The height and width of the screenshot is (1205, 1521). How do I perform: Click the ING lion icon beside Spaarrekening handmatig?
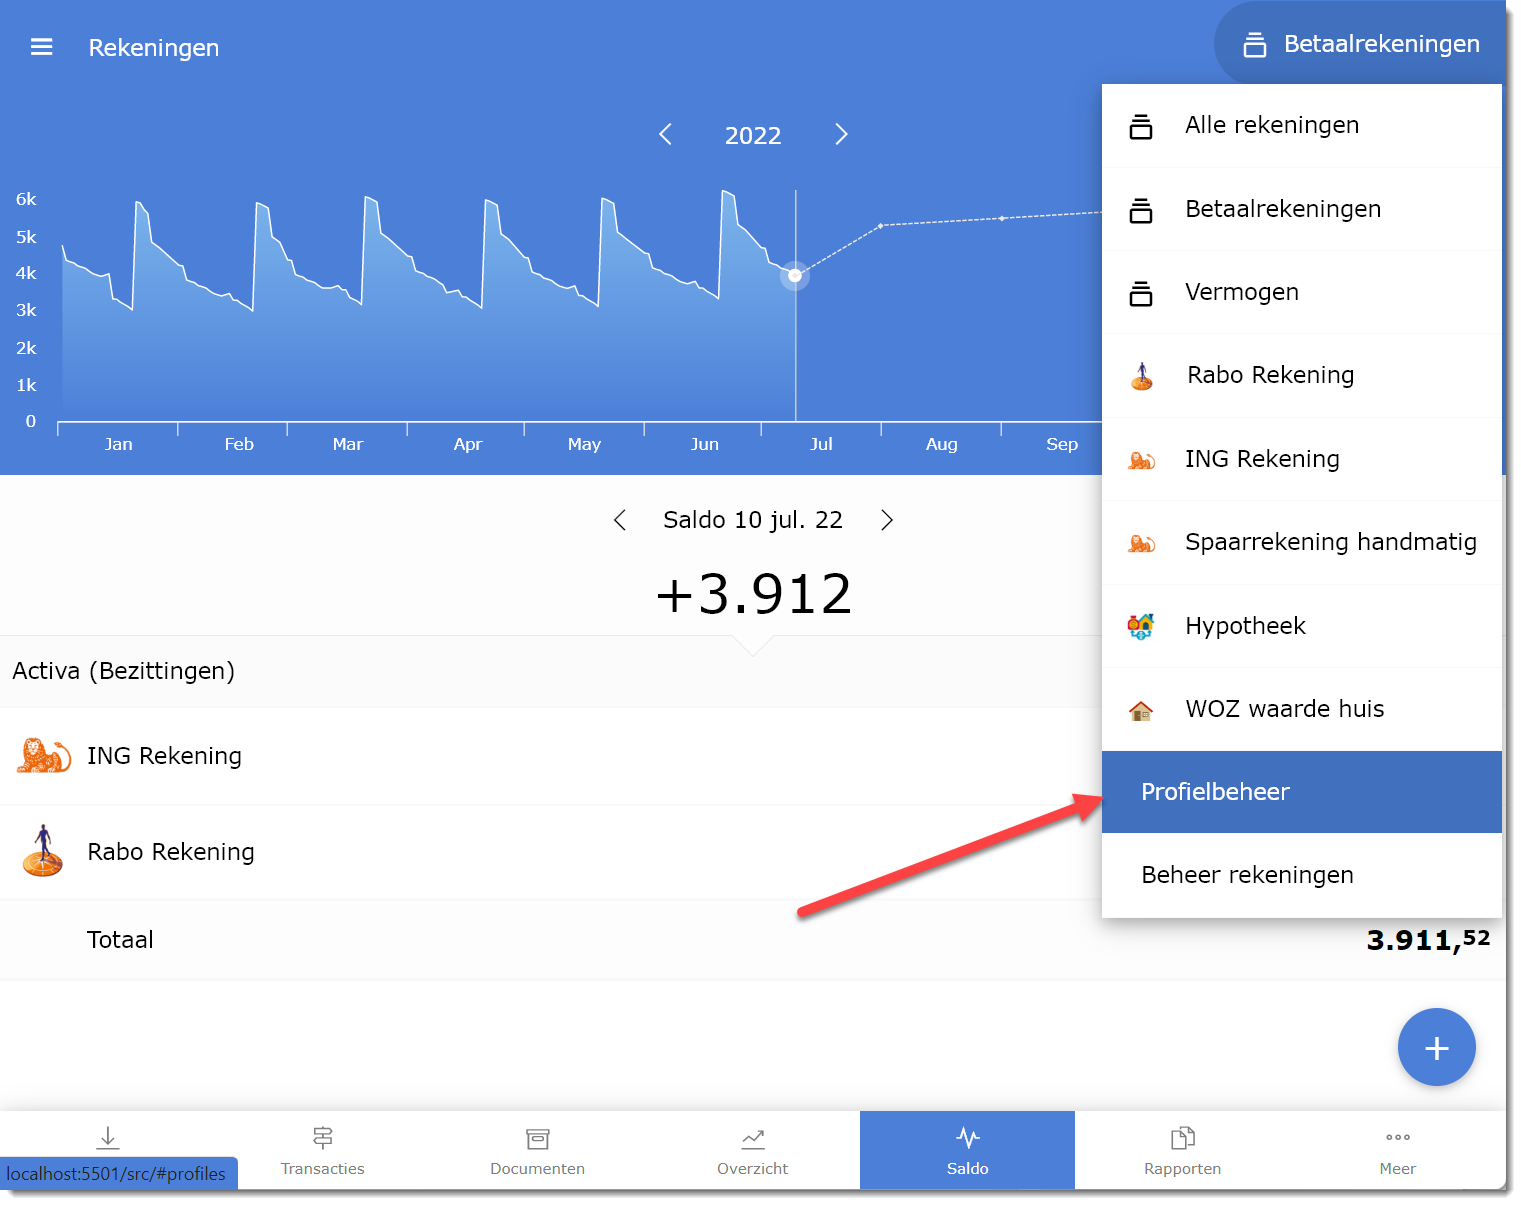[1141, 543]
